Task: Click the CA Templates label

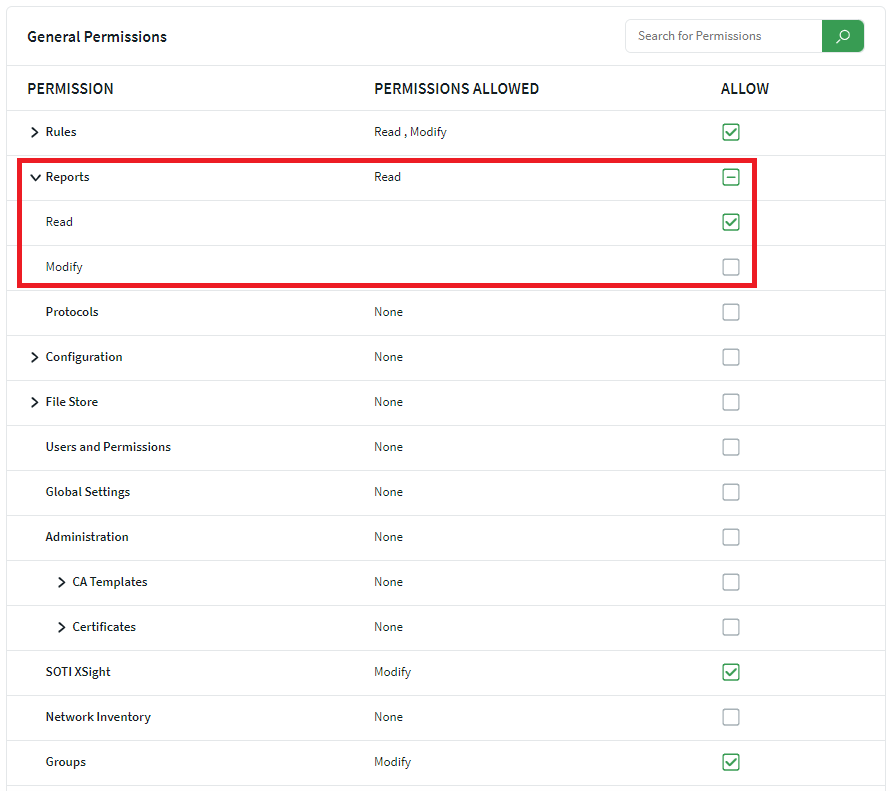Action: (x=110, y=582)
